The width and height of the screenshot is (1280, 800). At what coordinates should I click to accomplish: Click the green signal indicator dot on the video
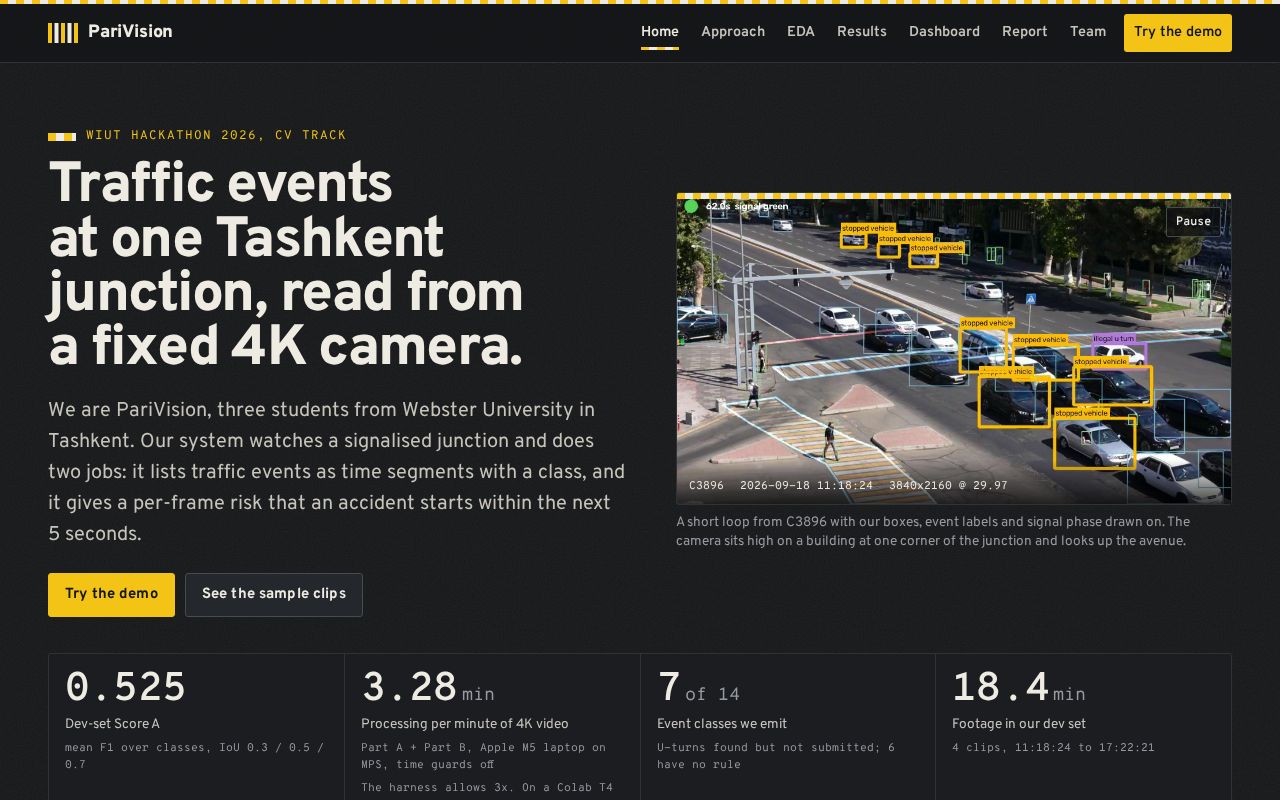(x=691, y=206)
